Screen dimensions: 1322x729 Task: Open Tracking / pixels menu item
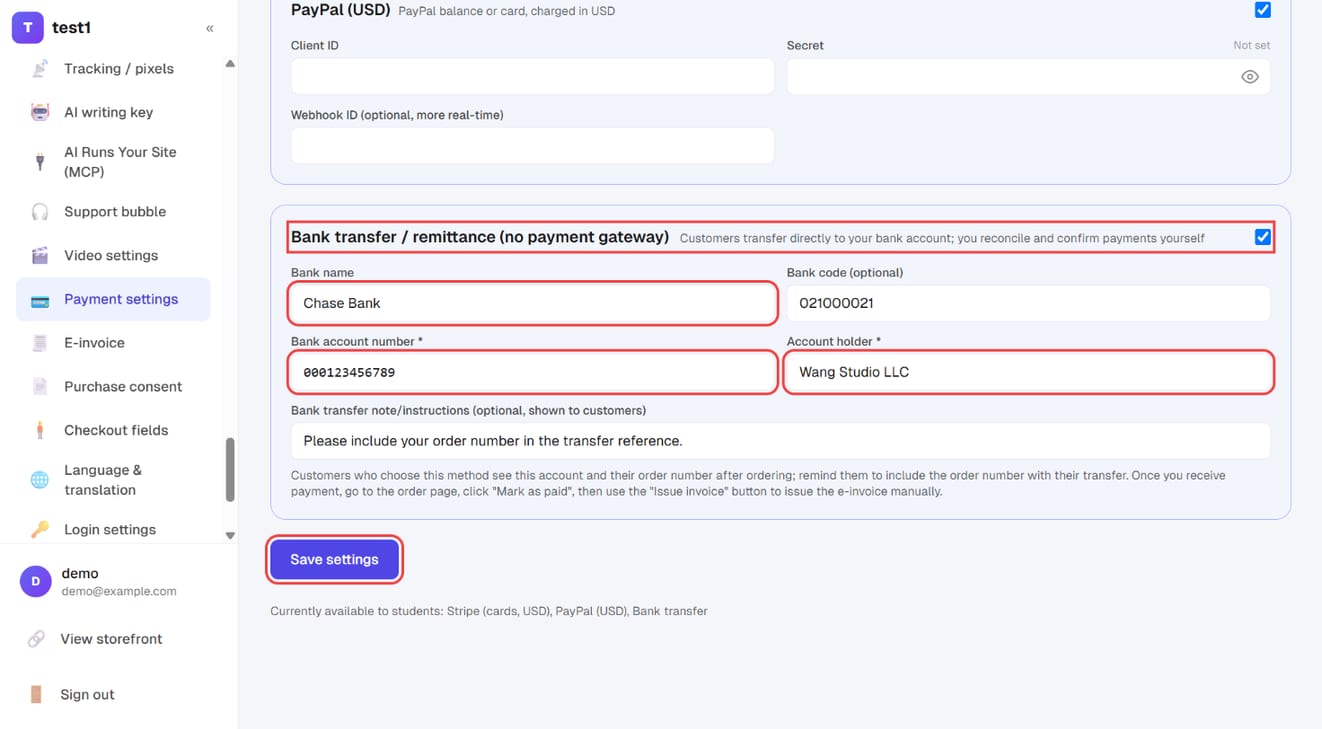pos(113,69)
